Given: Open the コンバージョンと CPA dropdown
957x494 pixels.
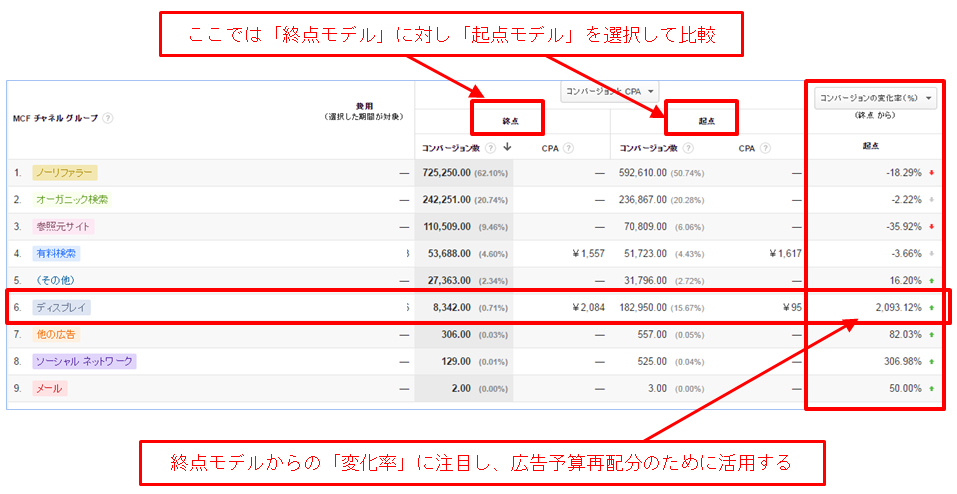Looking at the screenshot, I should [610, 91].
